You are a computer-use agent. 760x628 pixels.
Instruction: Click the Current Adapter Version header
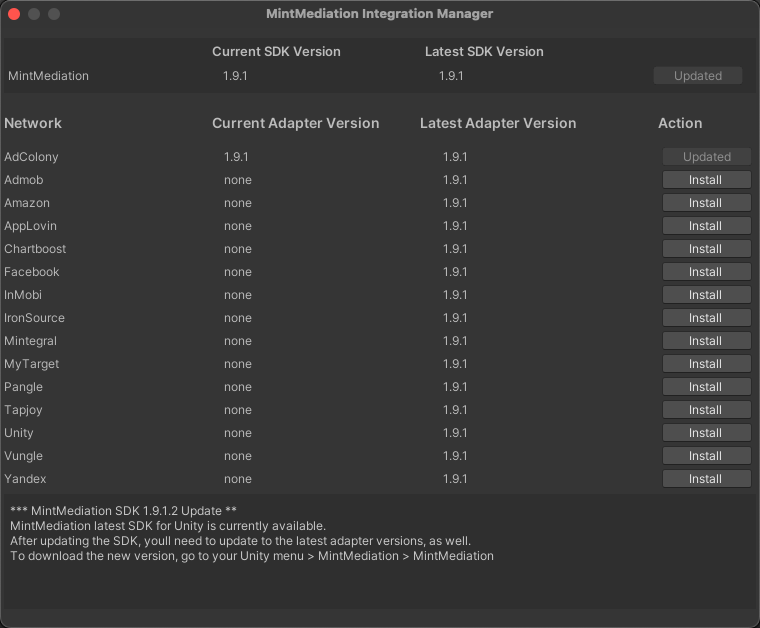296,123
